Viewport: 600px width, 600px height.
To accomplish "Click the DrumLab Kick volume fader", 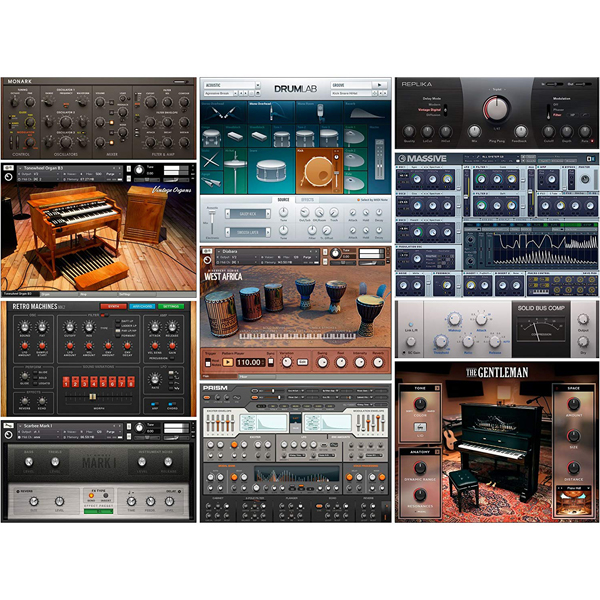I will click(336, 173).
